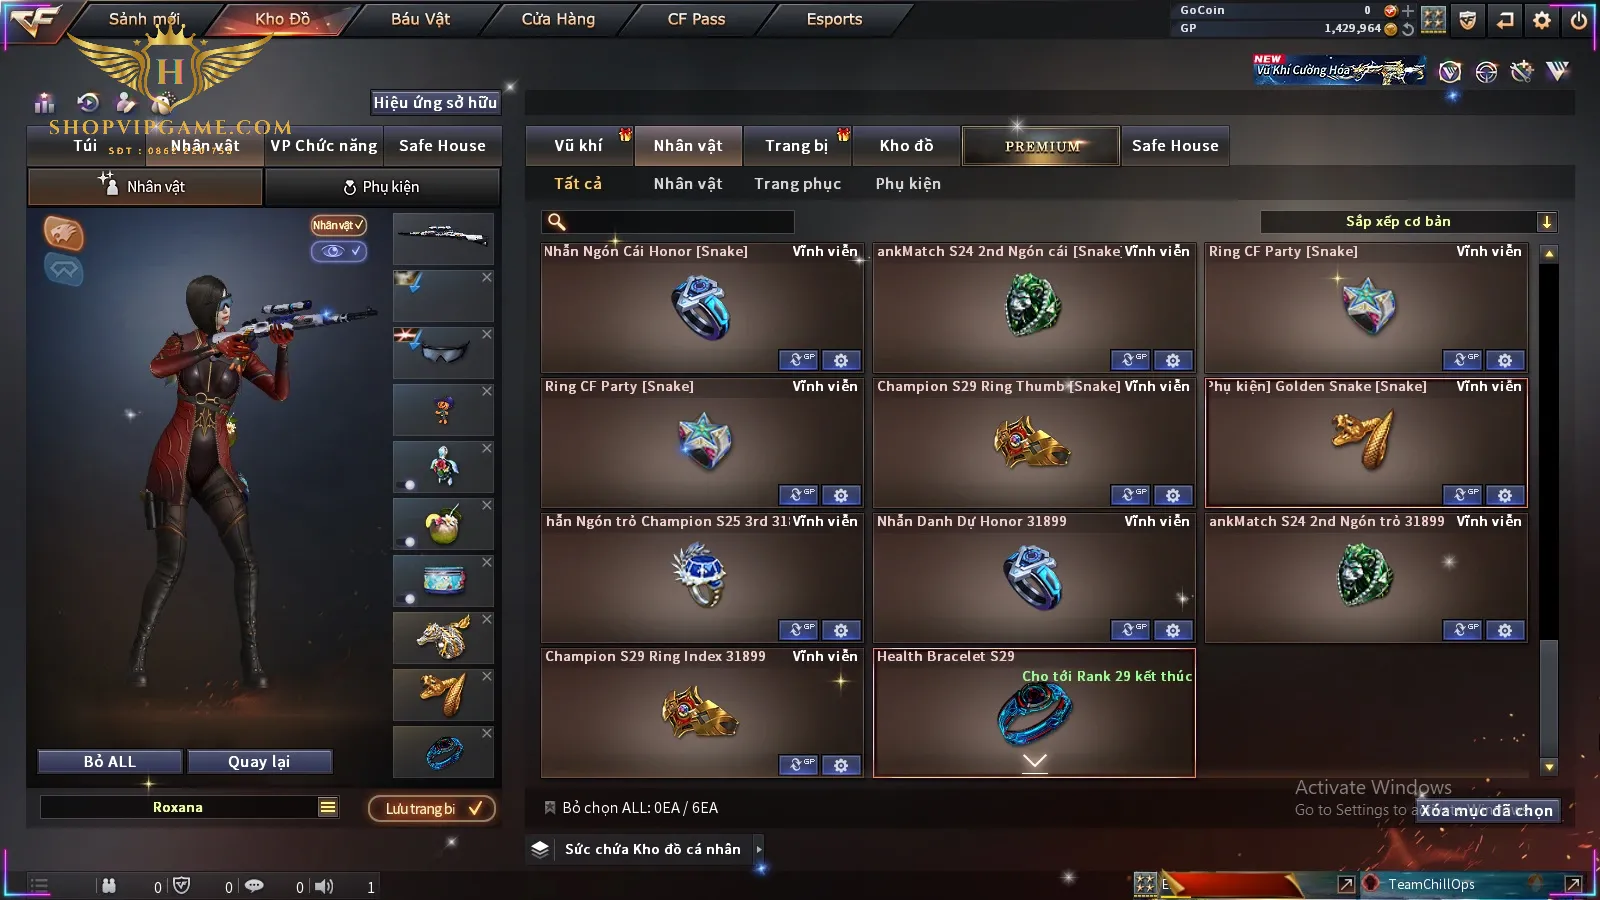Expand Sức chứa Kho đồ cá nhân arrow
1600x900 pixels.
coord(759,849)
